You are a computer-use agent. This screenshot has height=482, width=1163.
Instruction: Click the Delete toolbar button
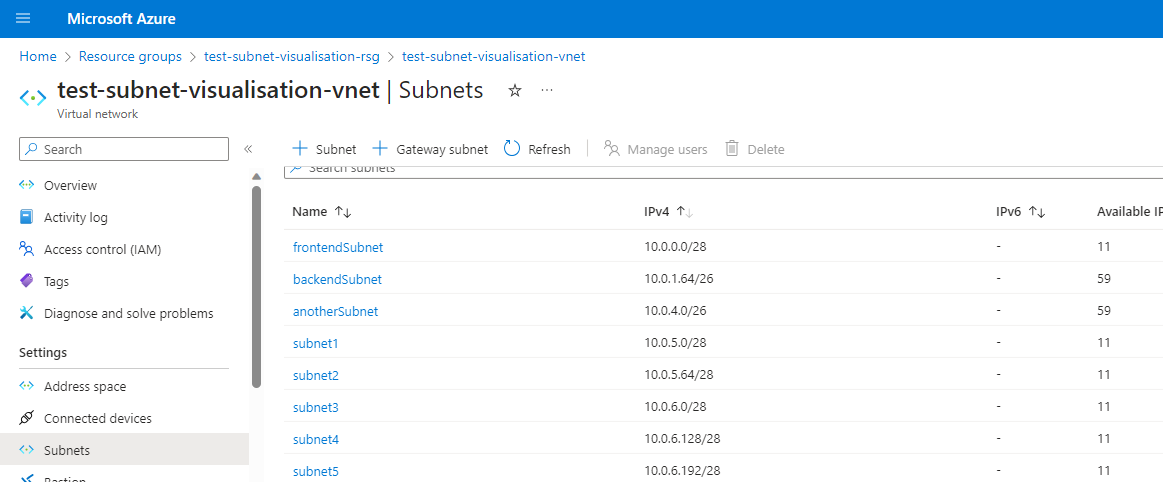754,149
